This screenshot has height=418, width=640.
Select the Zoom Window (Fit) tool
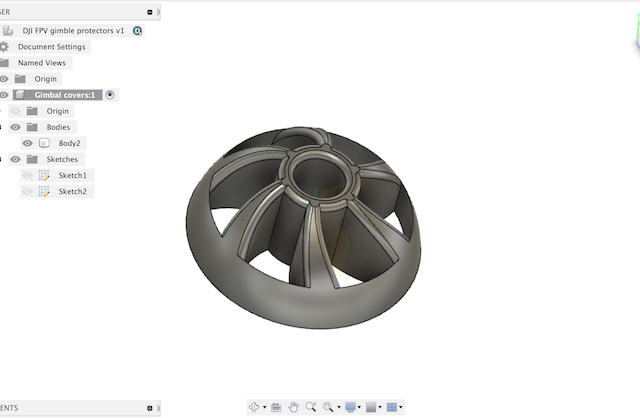tap(328, 407)
